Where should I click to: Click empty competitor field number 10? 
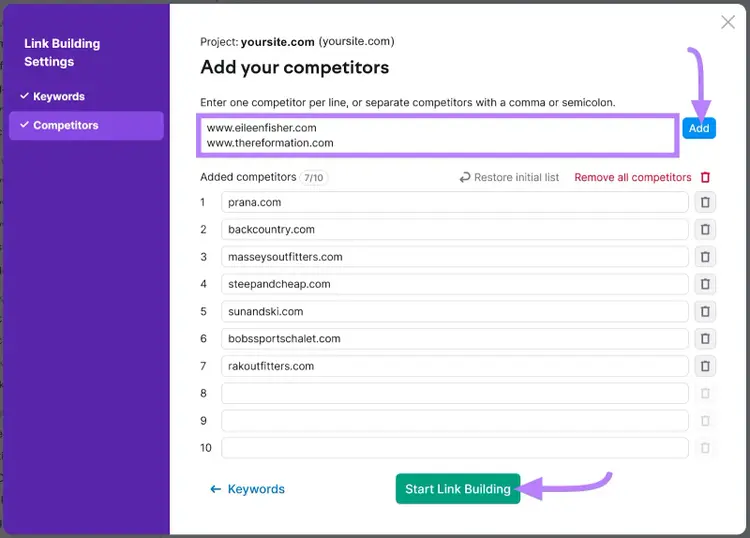coord(454,448)
